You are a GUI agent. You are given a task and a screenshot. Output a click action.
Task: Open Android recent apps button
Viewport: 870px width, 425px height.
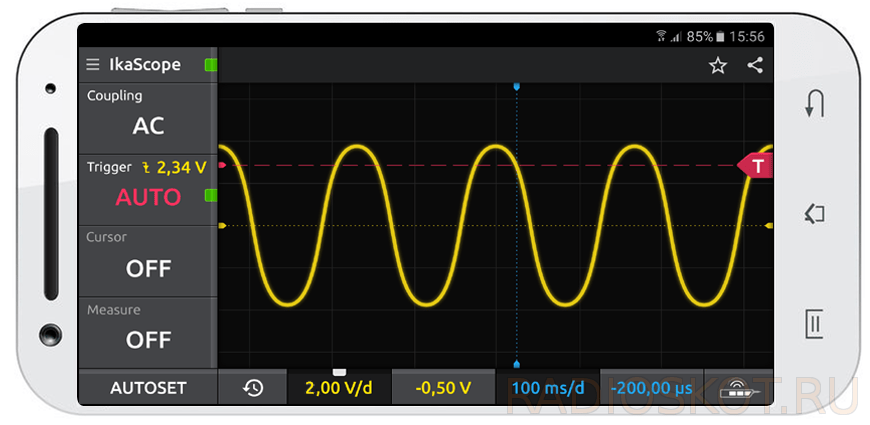(x=815, y=323)
